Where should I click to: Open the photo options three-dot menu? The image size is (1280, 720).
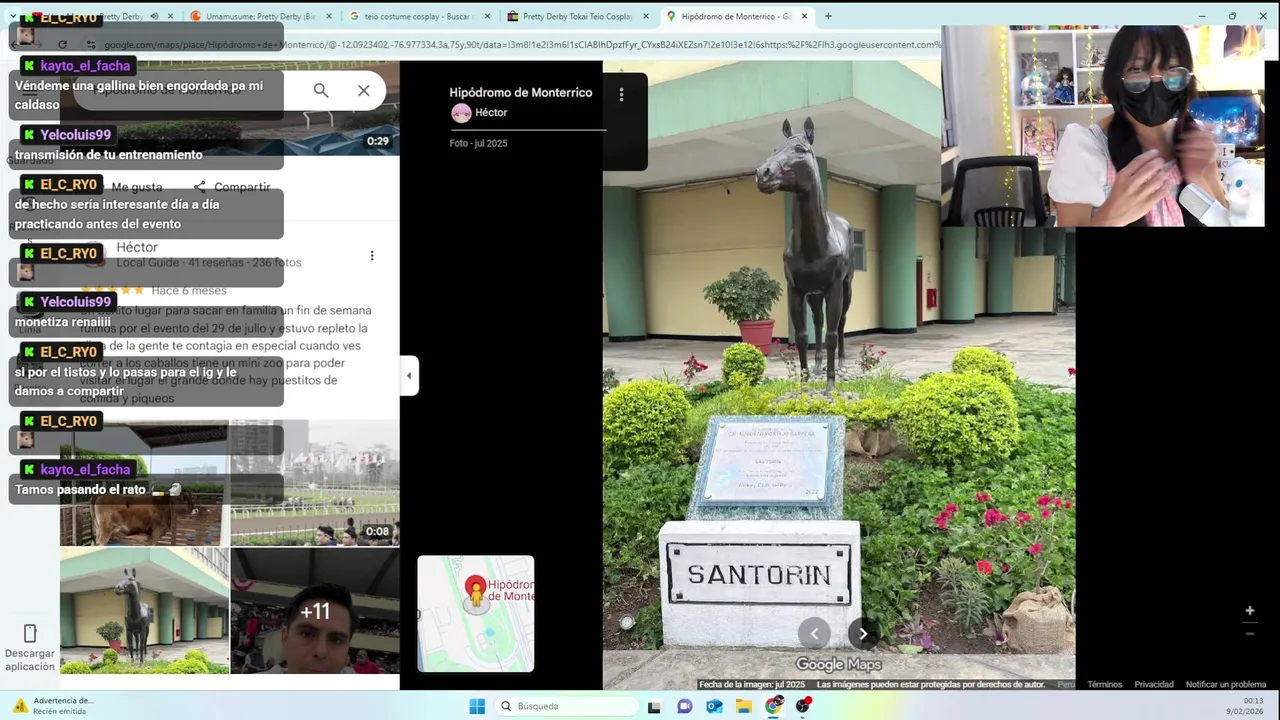point(621,95)
